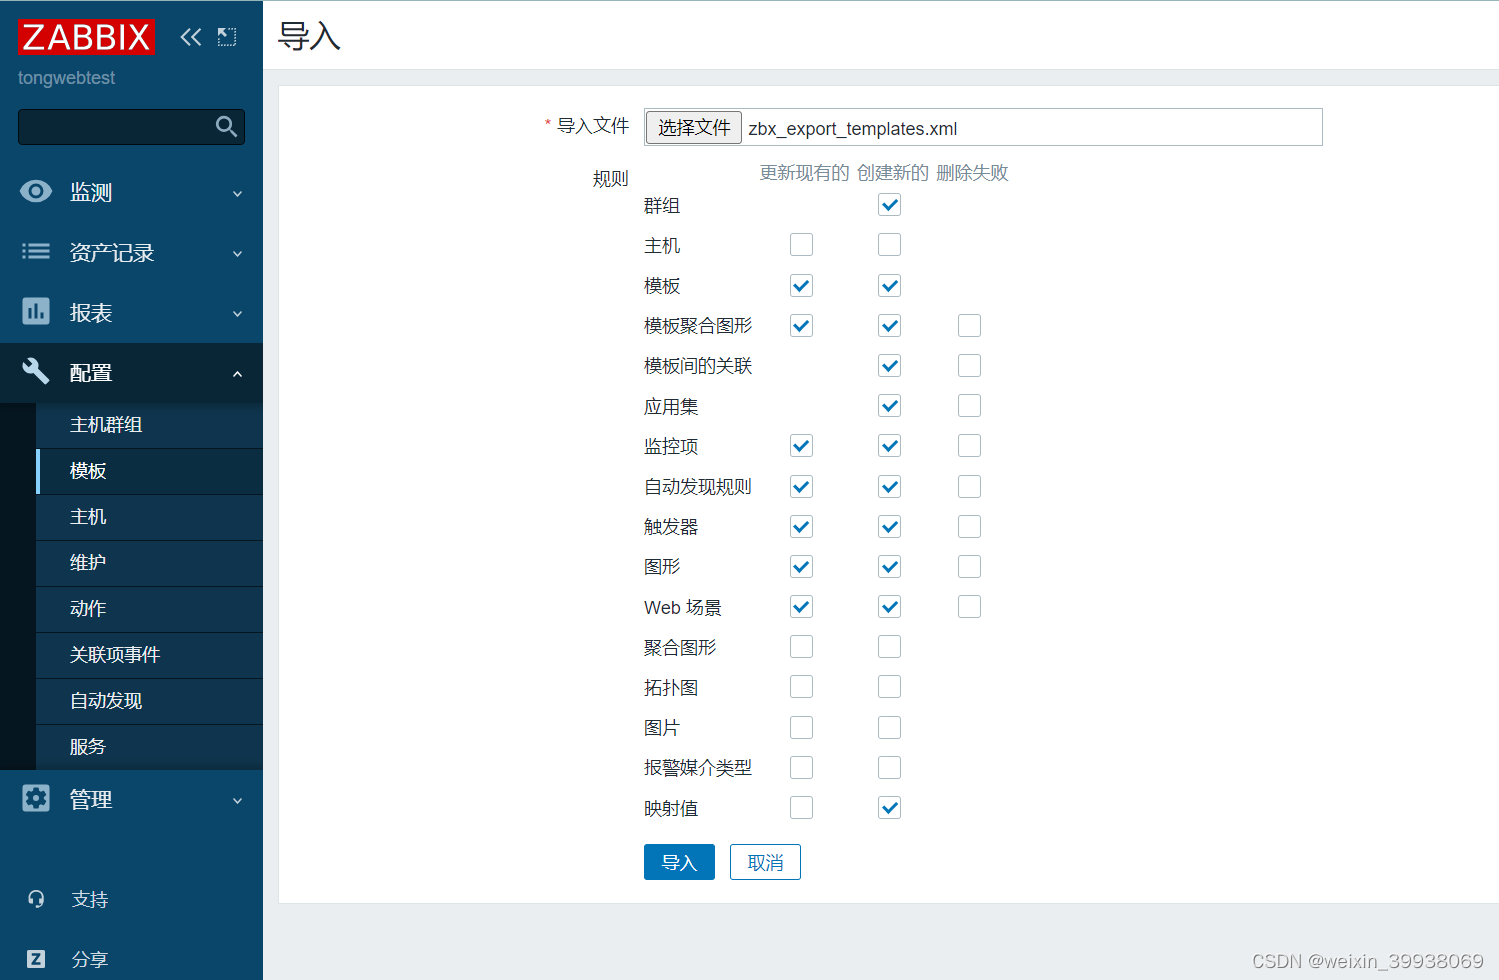The image size is (1499, 980).
Task: Click the headset icon for 支持
Action: [x=36, y=899]
